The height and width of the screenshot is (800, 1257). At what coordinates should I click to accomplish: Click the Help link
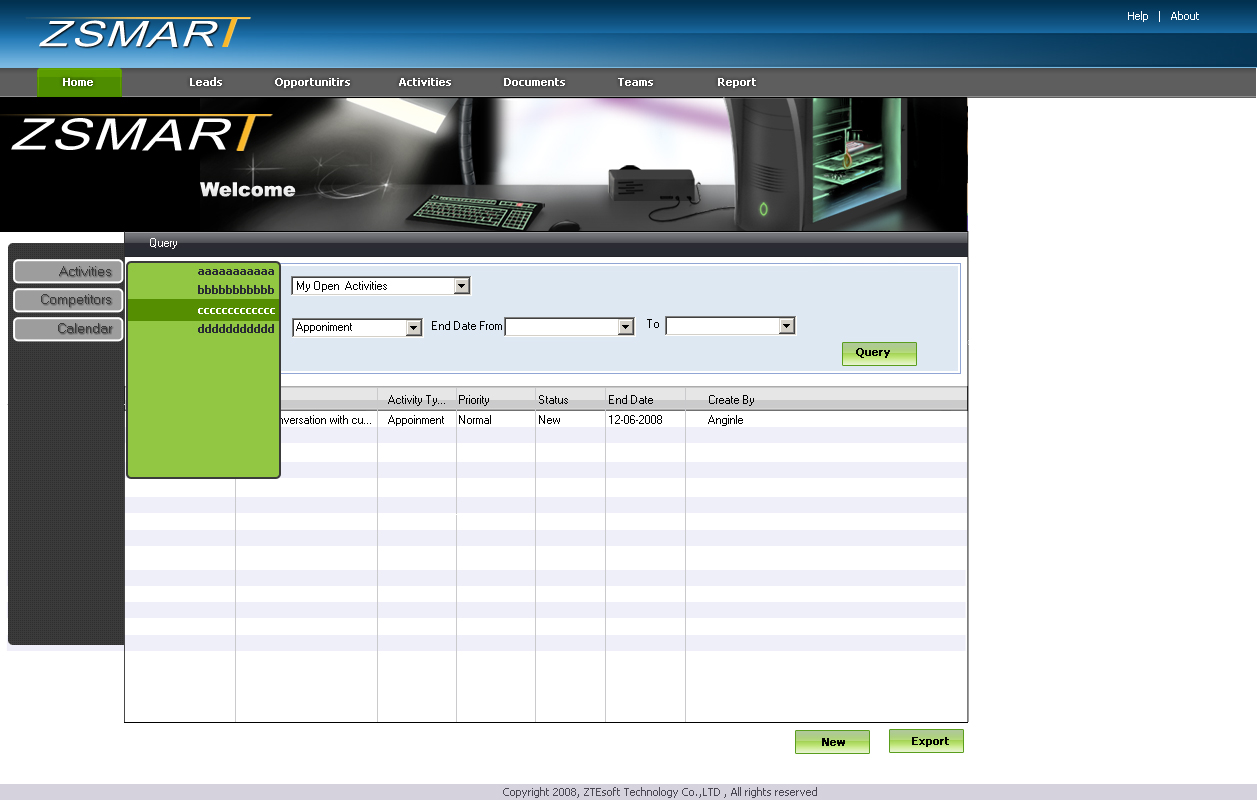pyautogui.click(x=1137, y=16)
